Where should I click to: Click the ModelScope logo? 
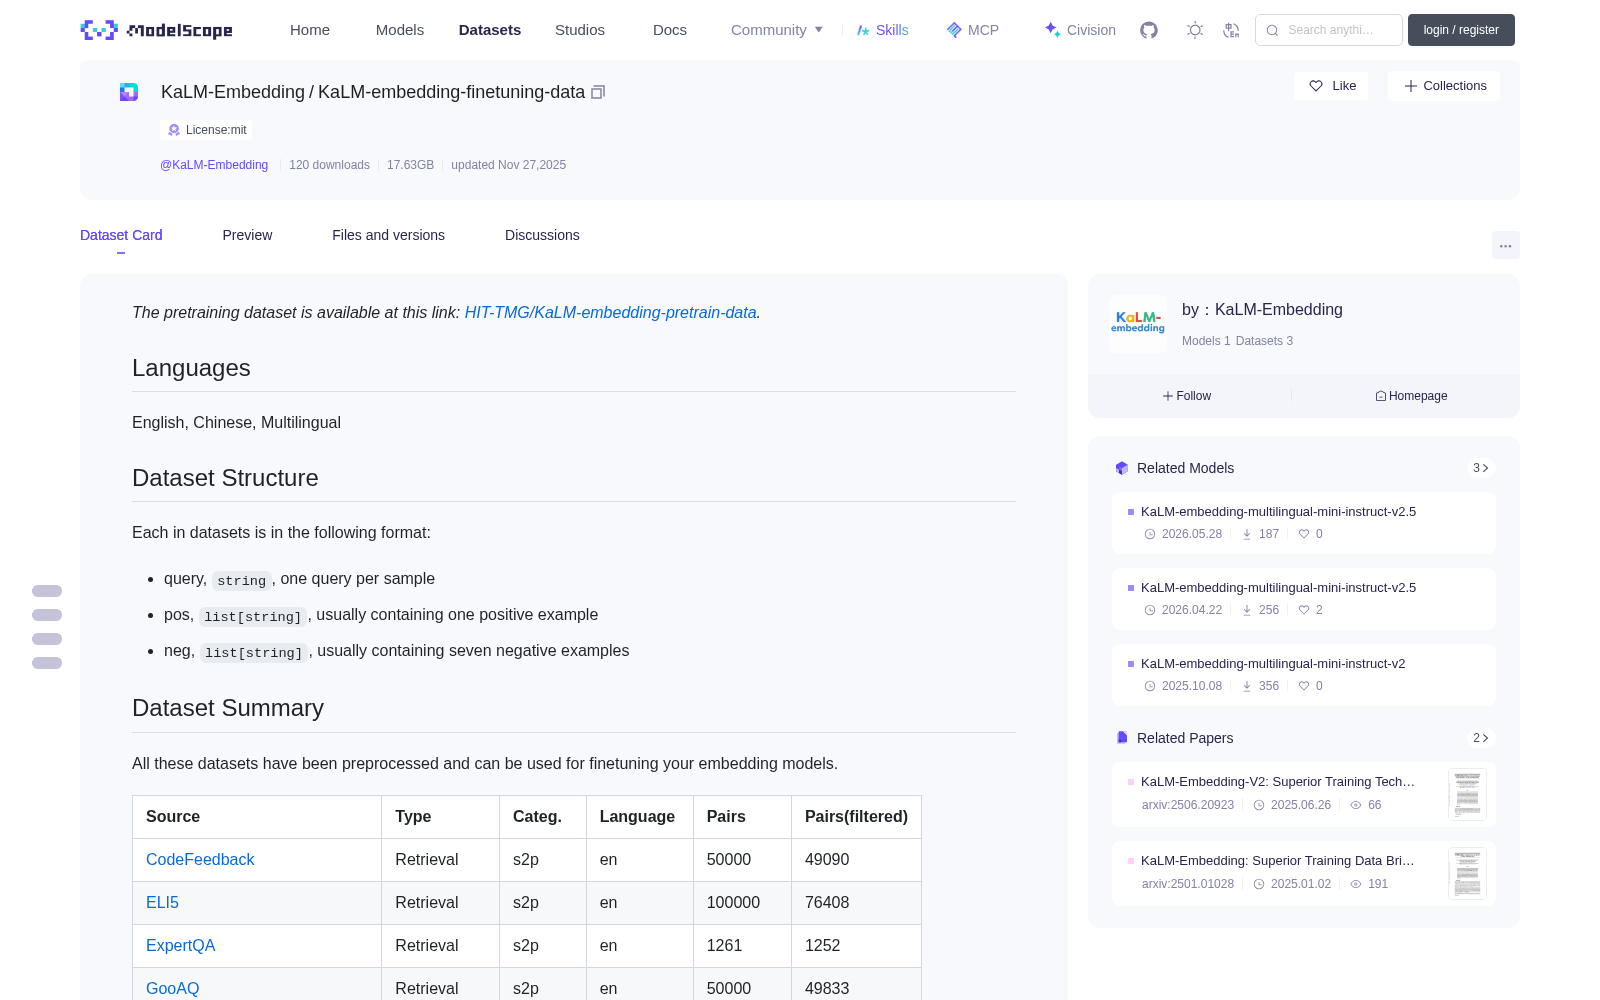156,30
